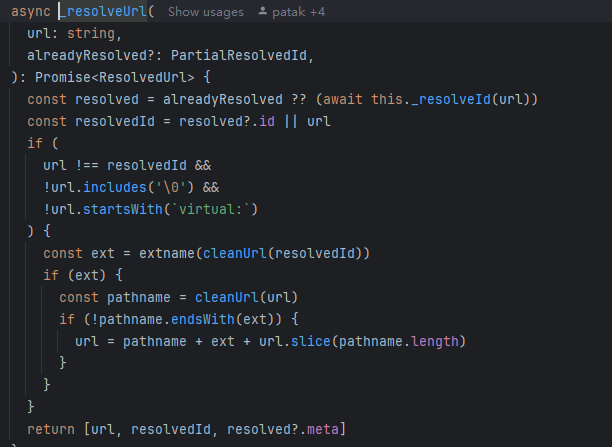The height and width of the screenshot is (447, 612).
Task: Click the patak +4 author hint
Action: 297,12
